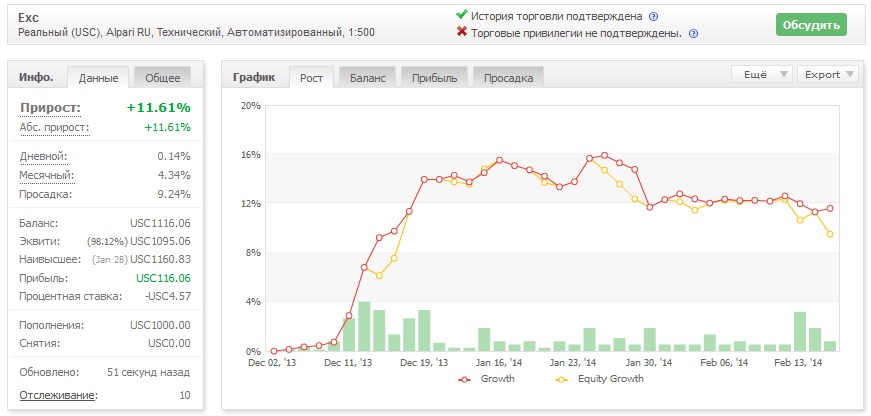
Task: Click the last yellow Equity Growth point
Action: (830, 234)
